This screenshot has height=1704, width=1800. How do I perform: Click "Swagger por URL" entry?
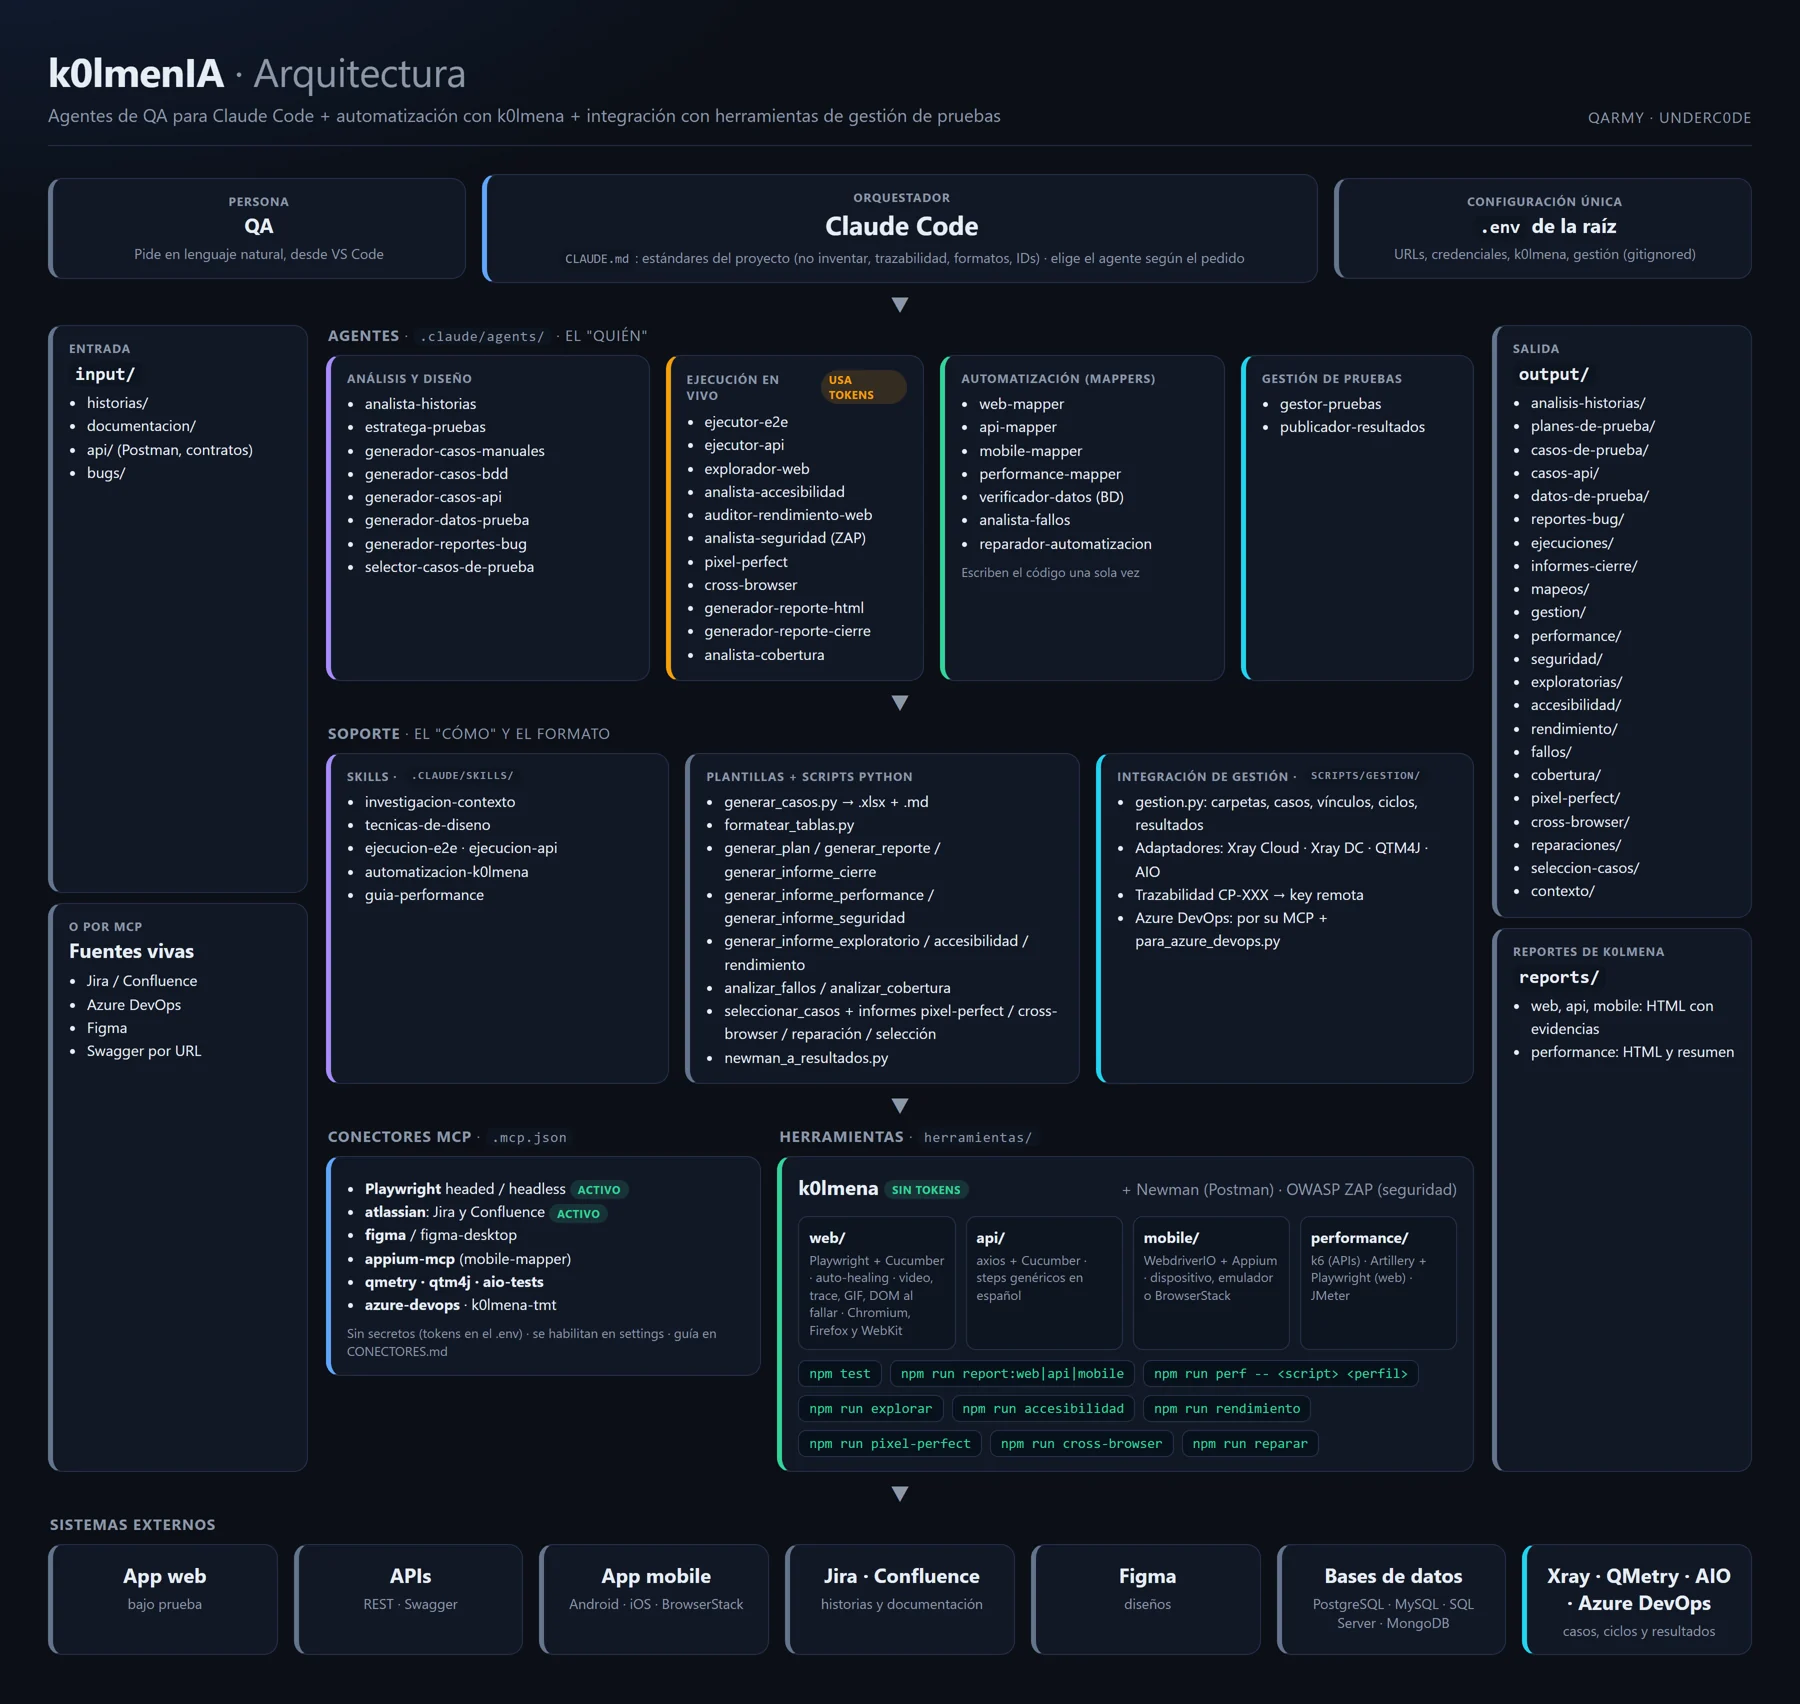(x=144, y=1051)
